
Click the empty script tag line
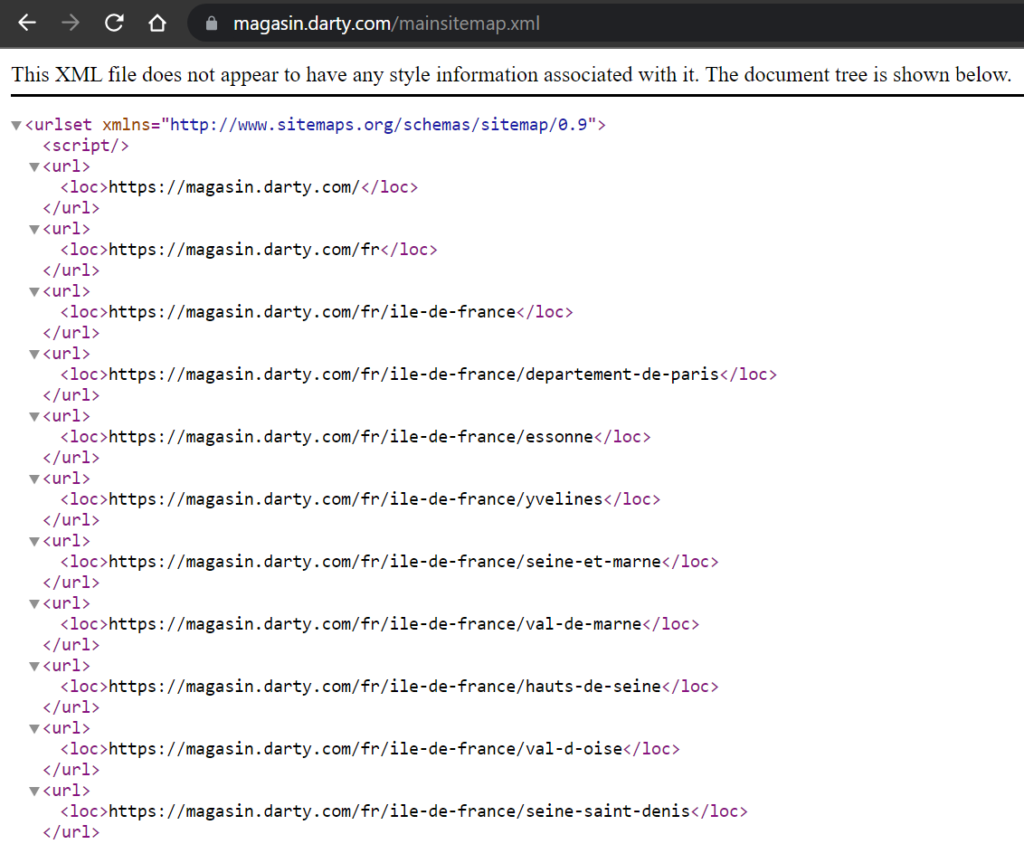click(86, 146)
